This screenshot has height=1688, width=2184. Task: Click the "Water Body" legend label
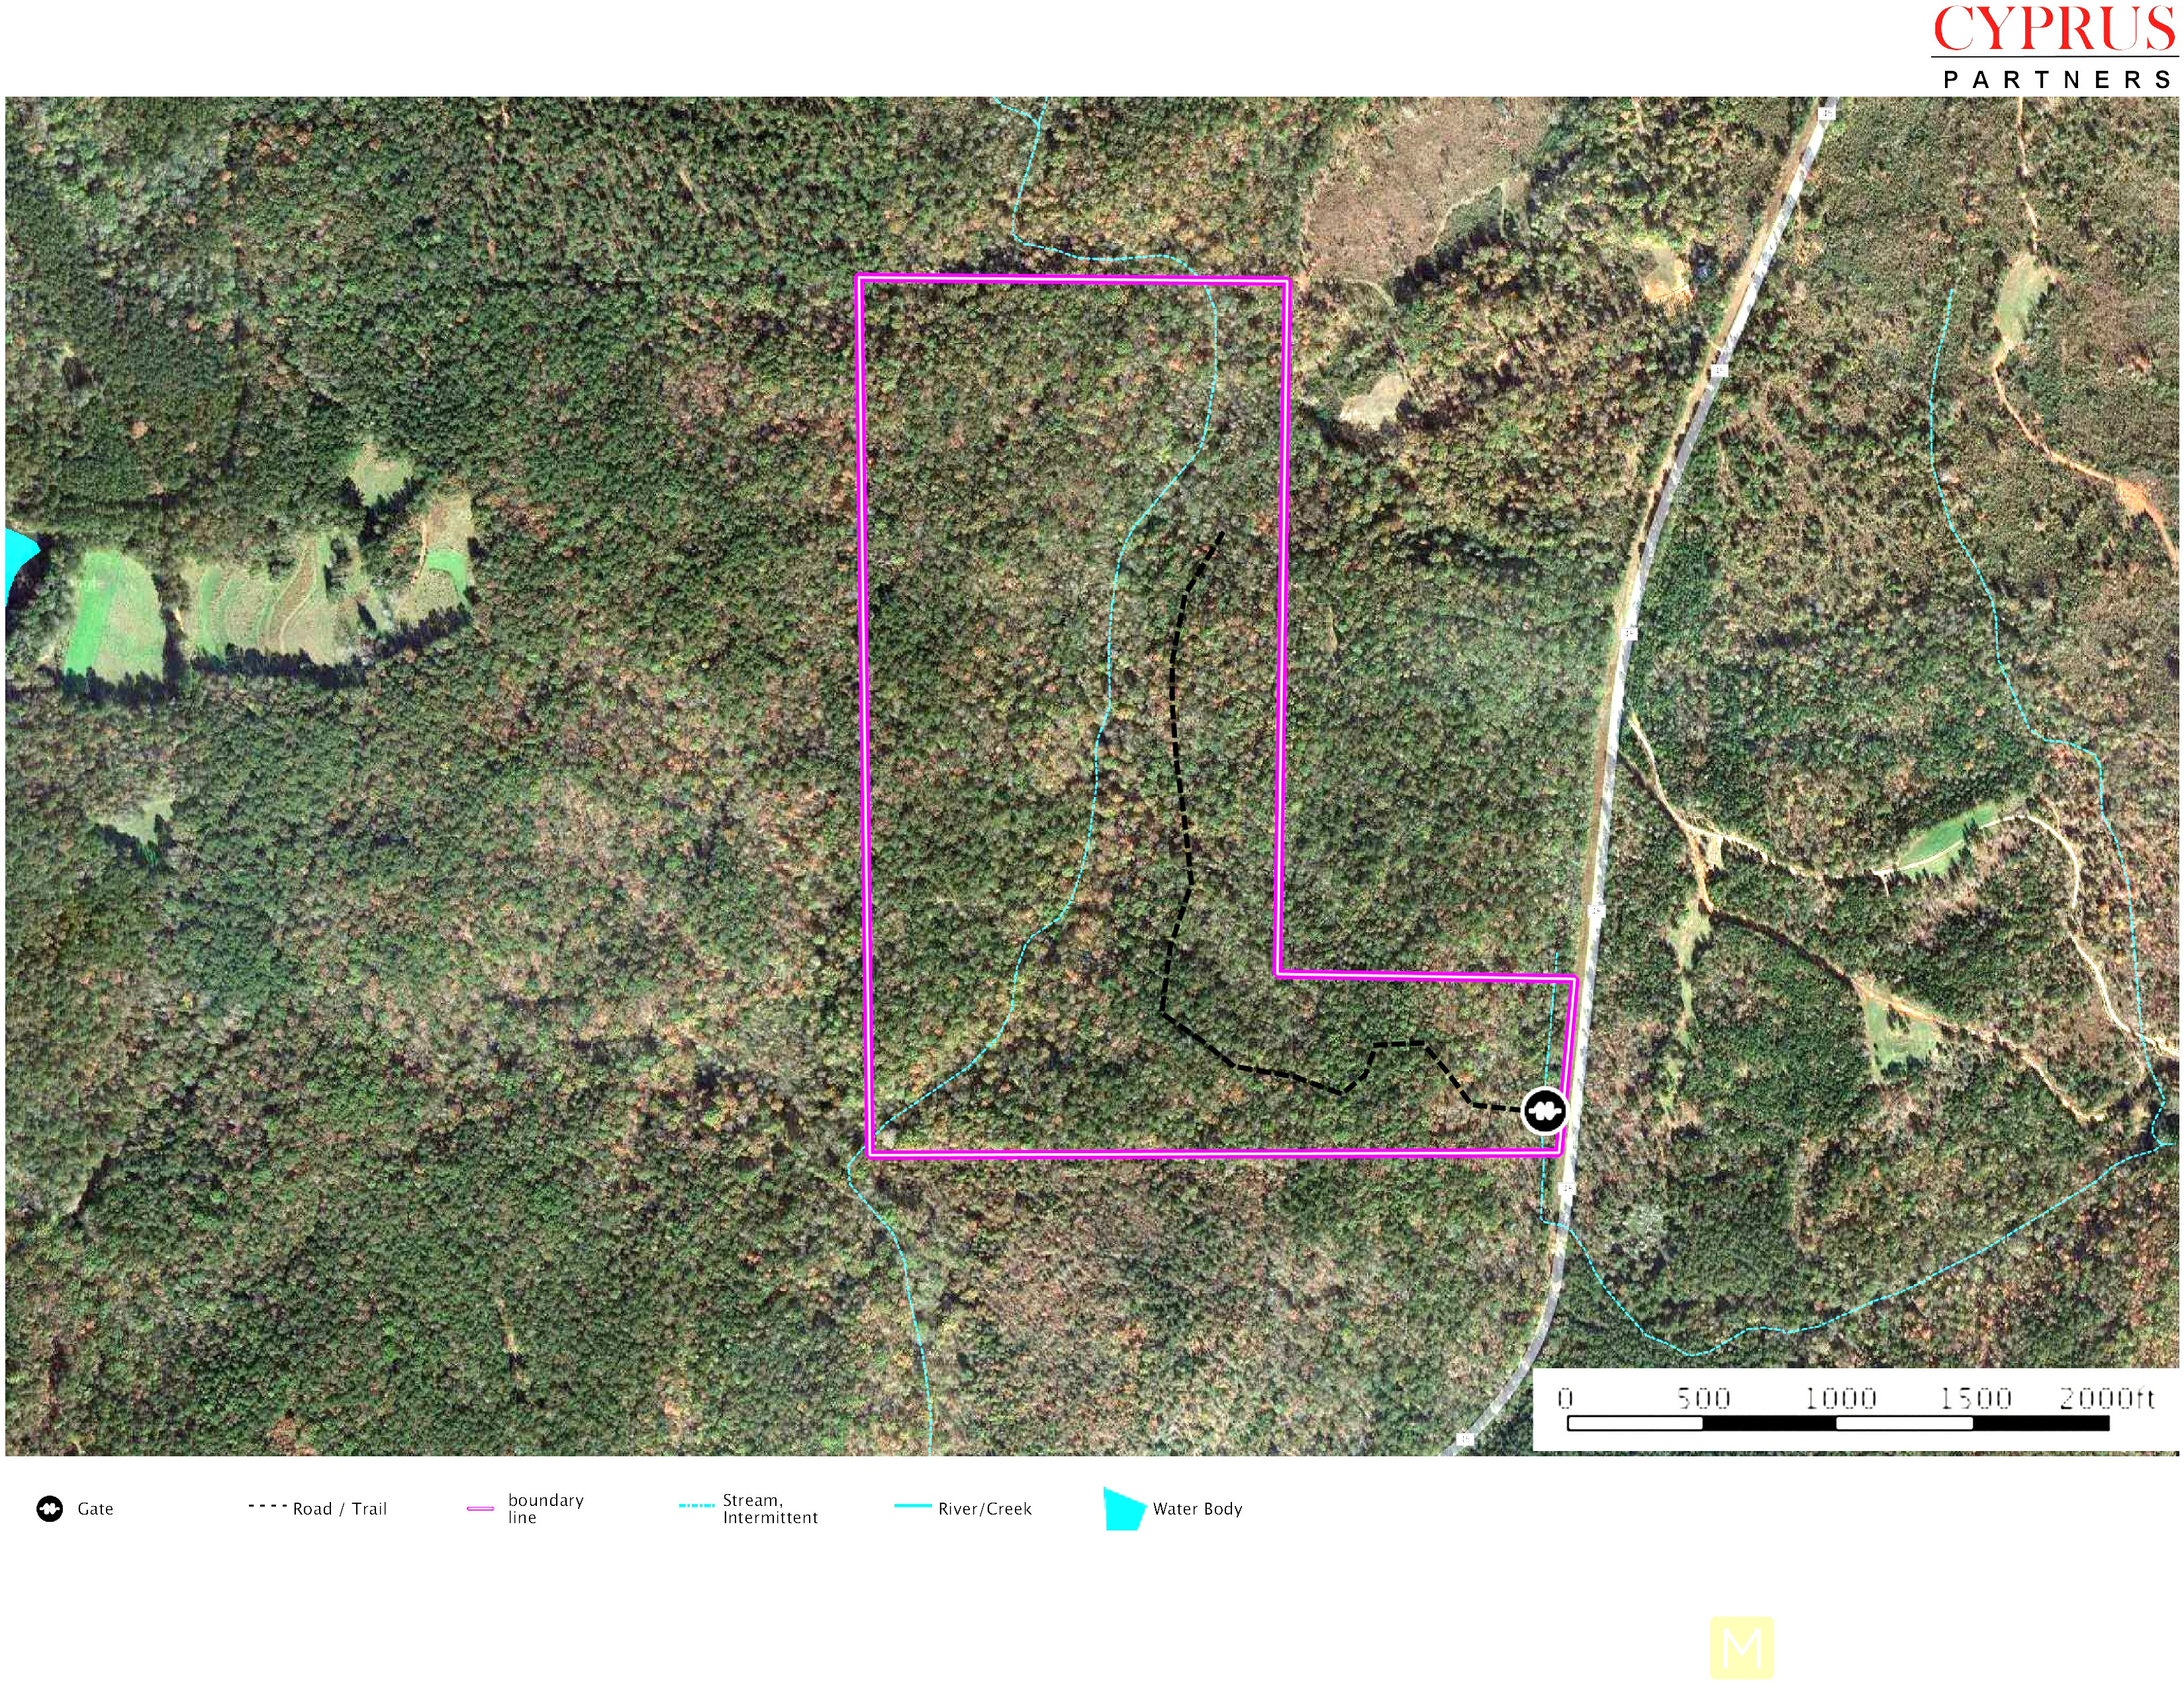click(x=1197, y=1508)
